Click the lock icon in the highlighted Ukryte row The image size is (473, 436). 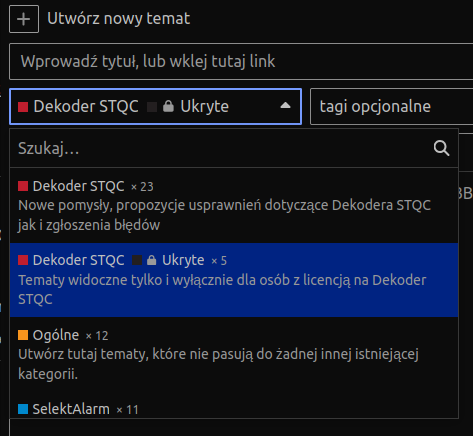pyautogui.click(x=151, y=260)
